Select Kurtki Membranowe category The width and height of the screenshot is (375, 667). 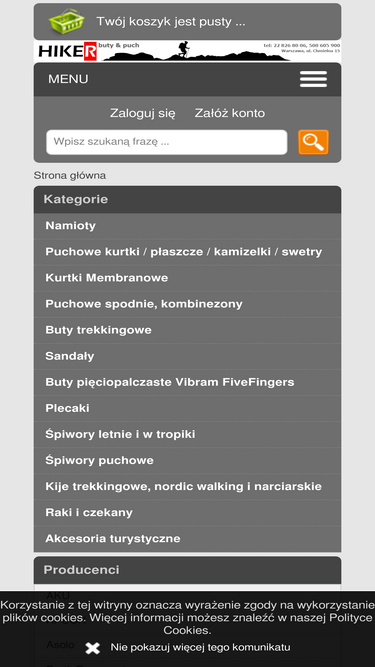point(188,278)
